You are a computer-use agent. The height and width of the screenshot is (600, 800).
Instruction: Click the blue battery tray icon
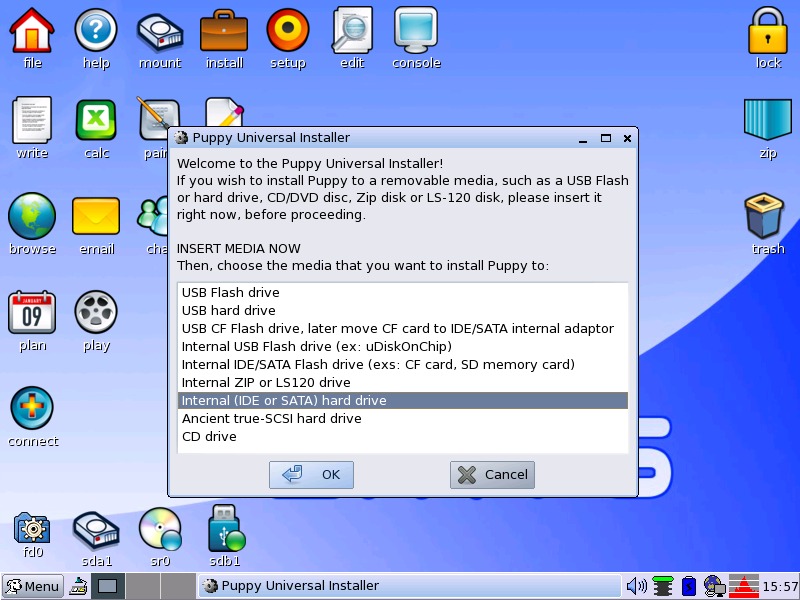[x=688, y=586]
